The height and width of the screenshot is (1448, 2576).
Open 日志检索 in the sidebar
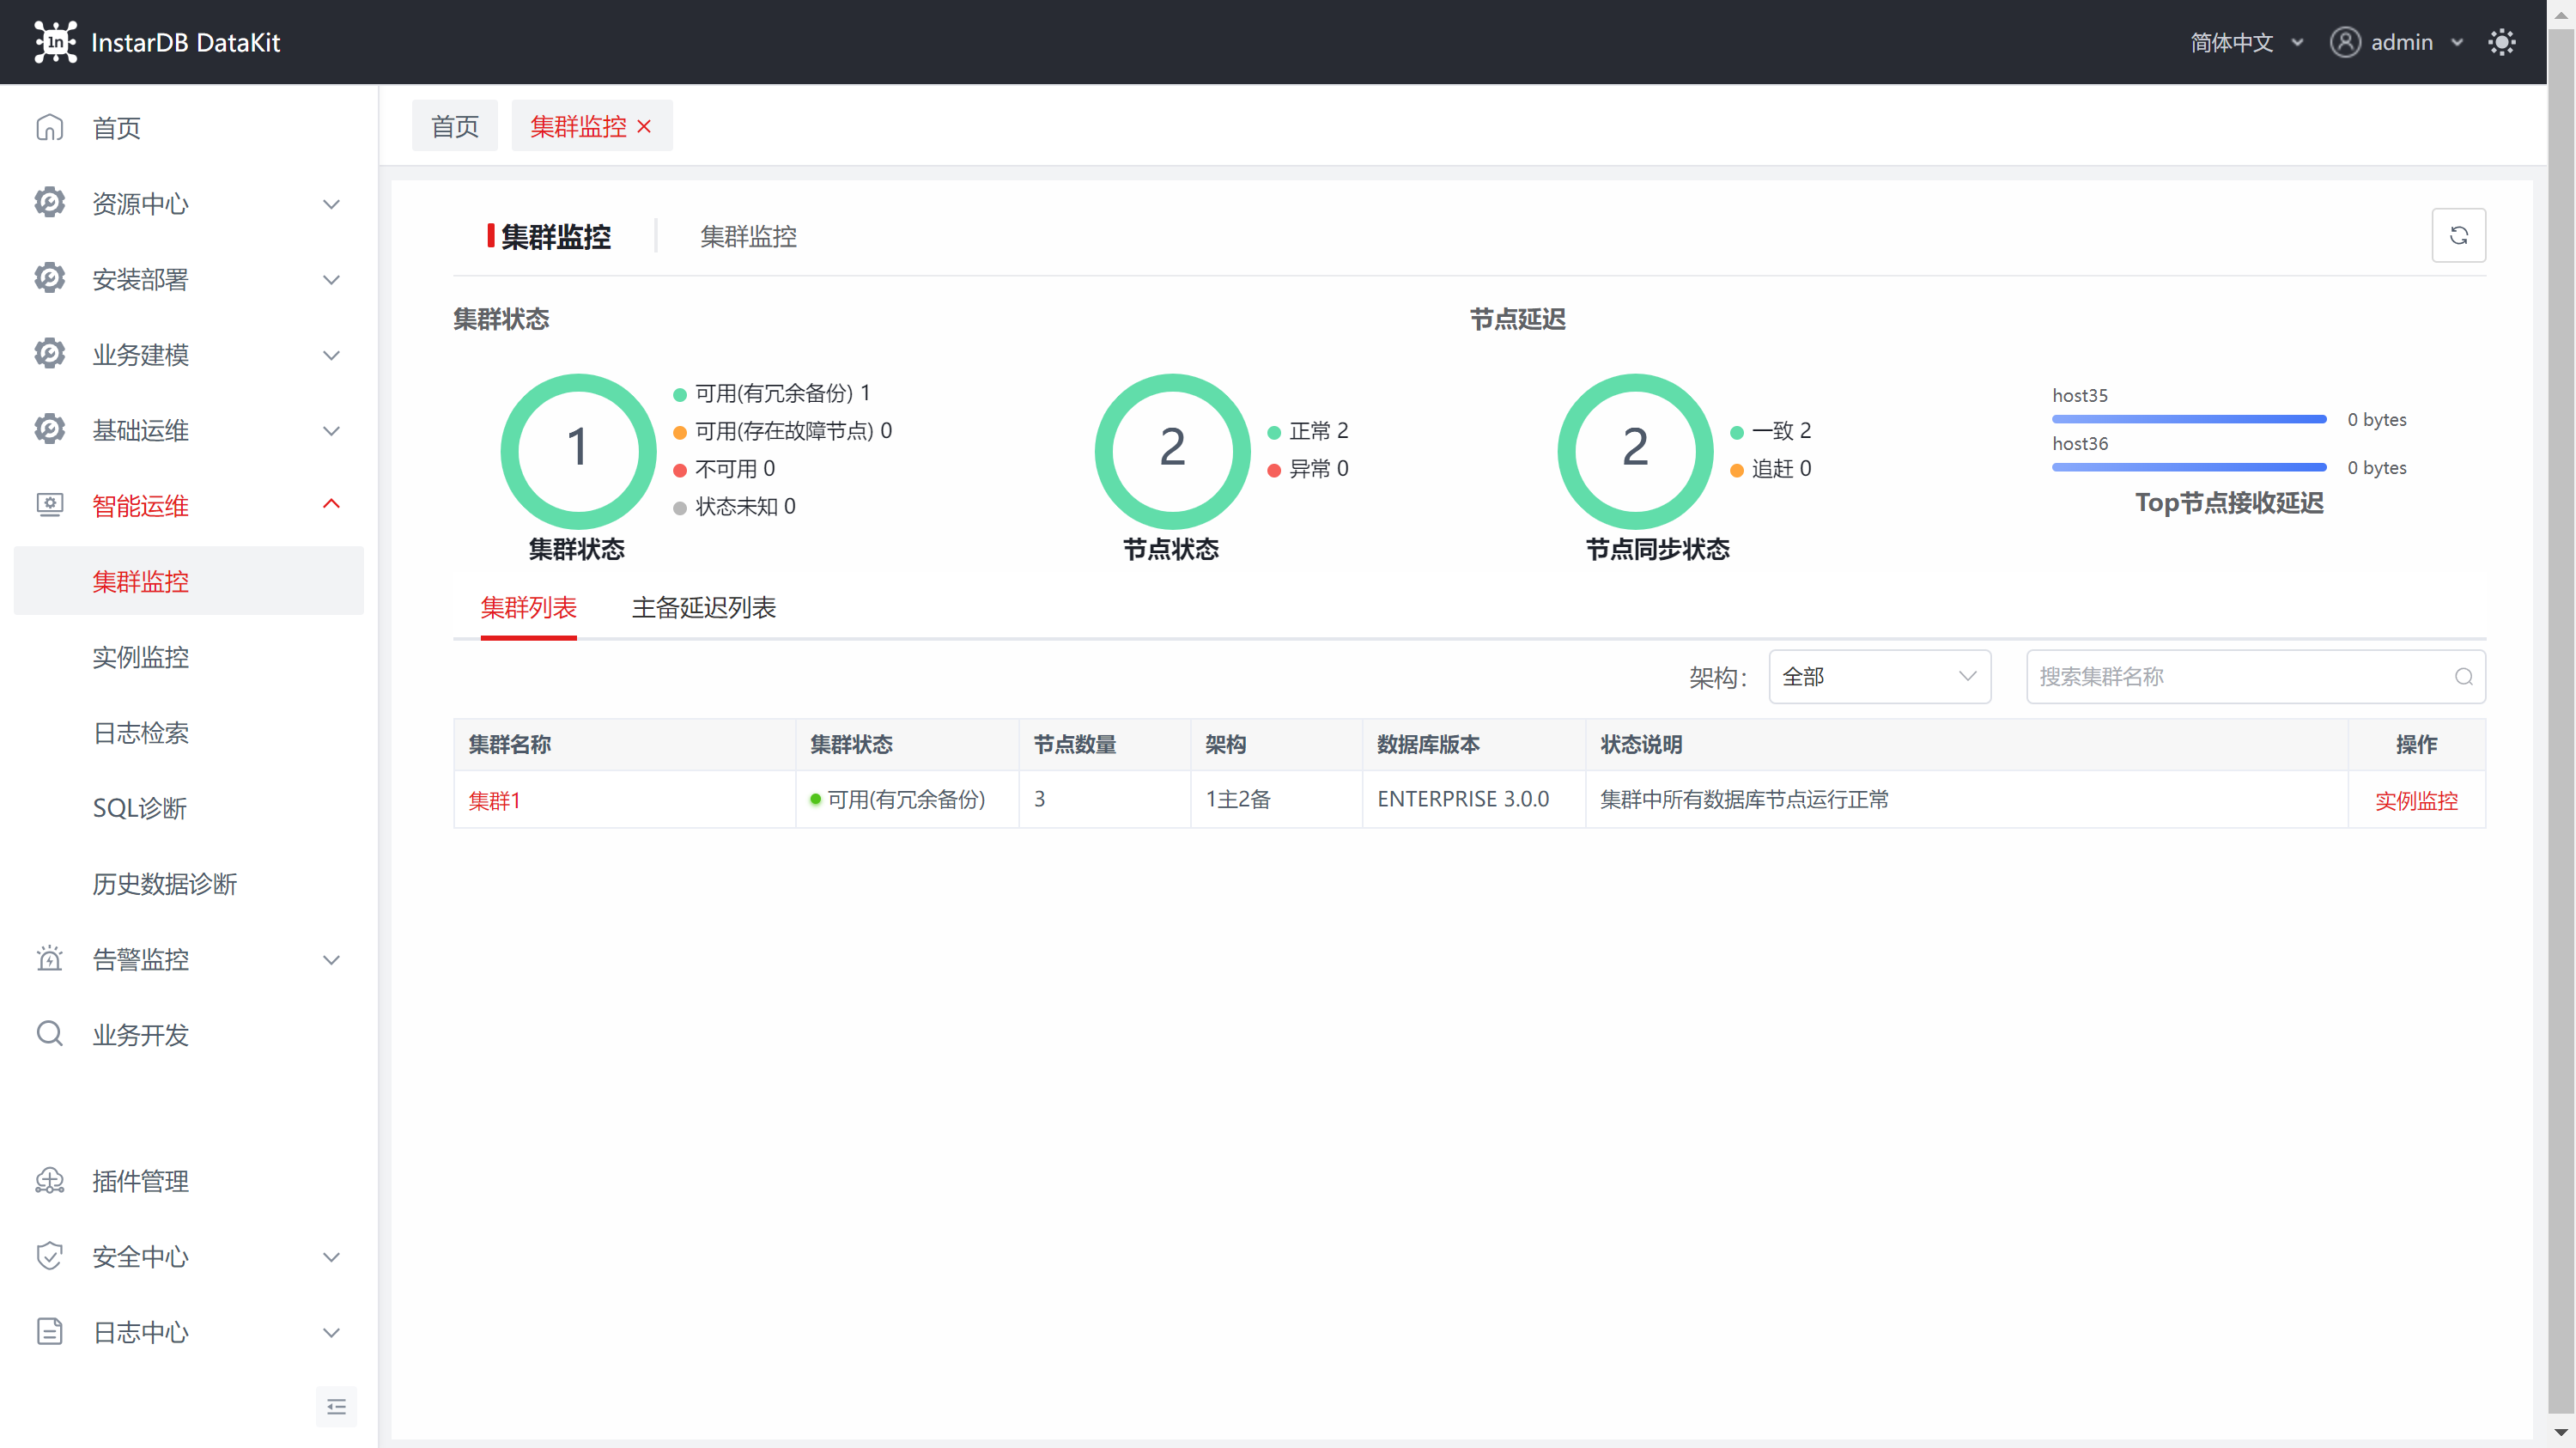[189, 732]
